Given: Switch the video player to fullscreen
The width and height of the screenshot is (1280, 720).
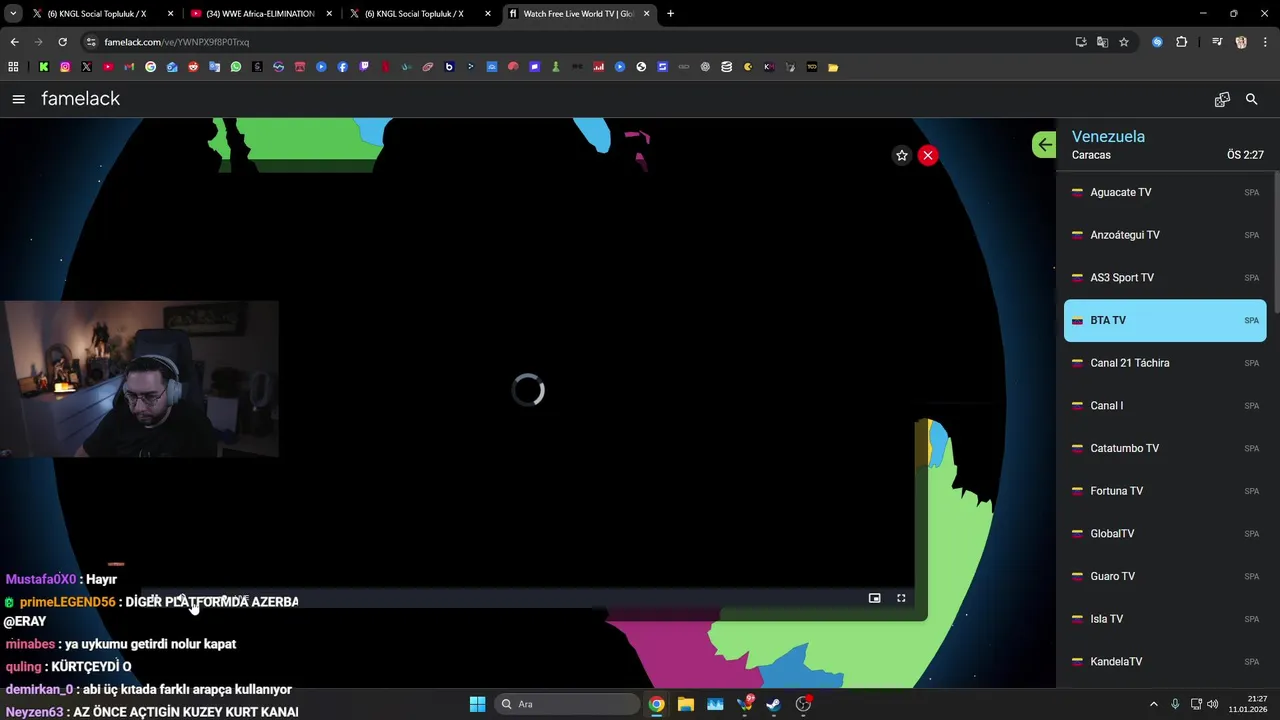Looking at the screenshot, I should pyautogui.click(x=901, y=598).
